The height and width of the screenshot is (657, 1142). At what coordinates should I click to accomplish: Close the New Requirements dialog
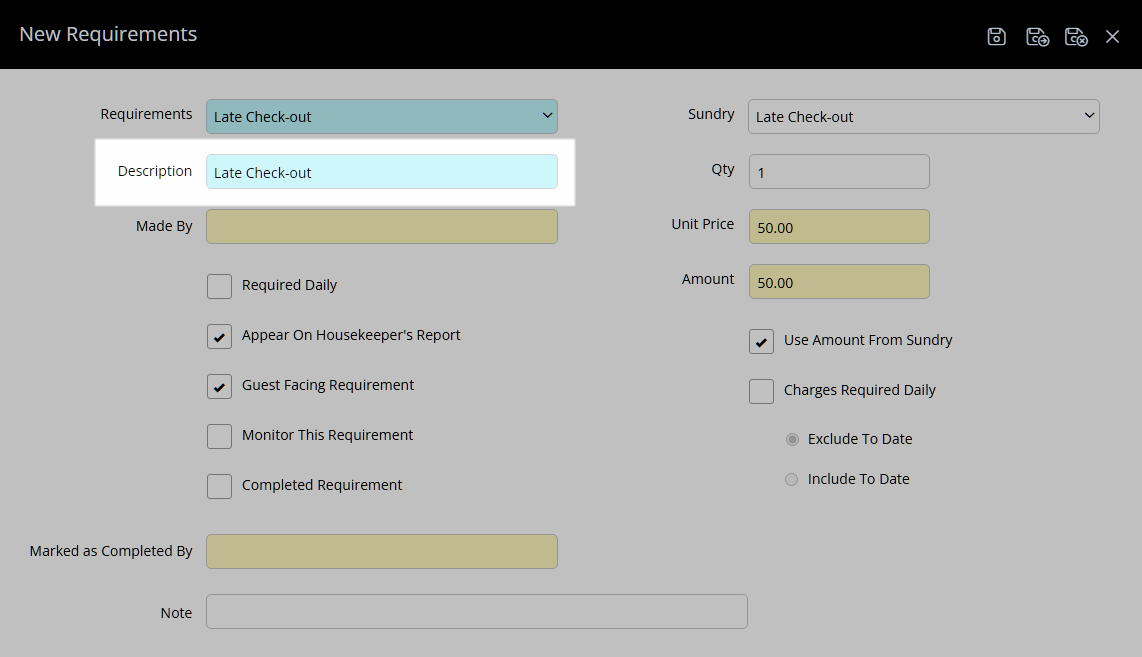click(x=1112, y=36)
